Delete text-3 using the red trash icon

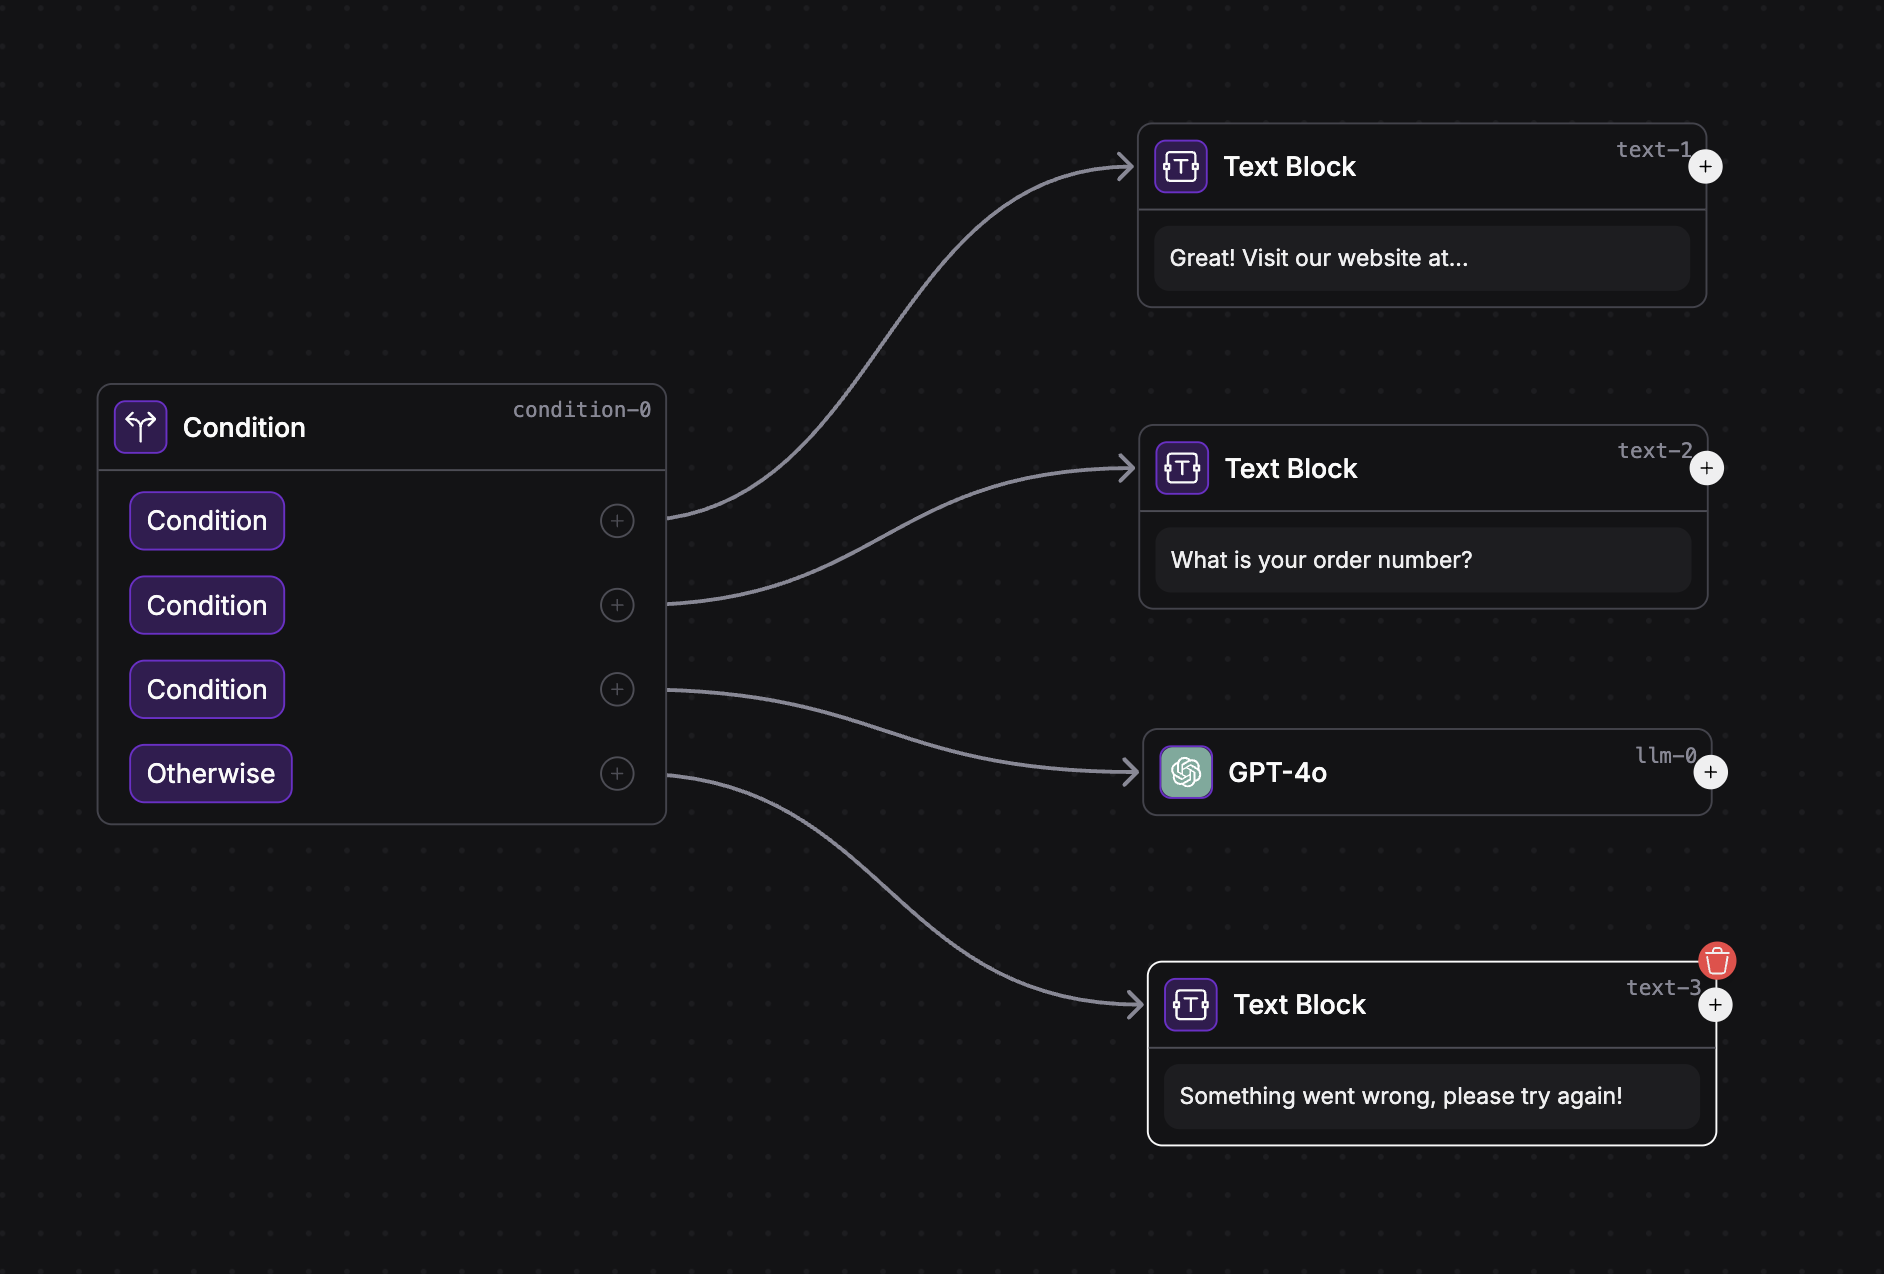tap(1717, 960)
